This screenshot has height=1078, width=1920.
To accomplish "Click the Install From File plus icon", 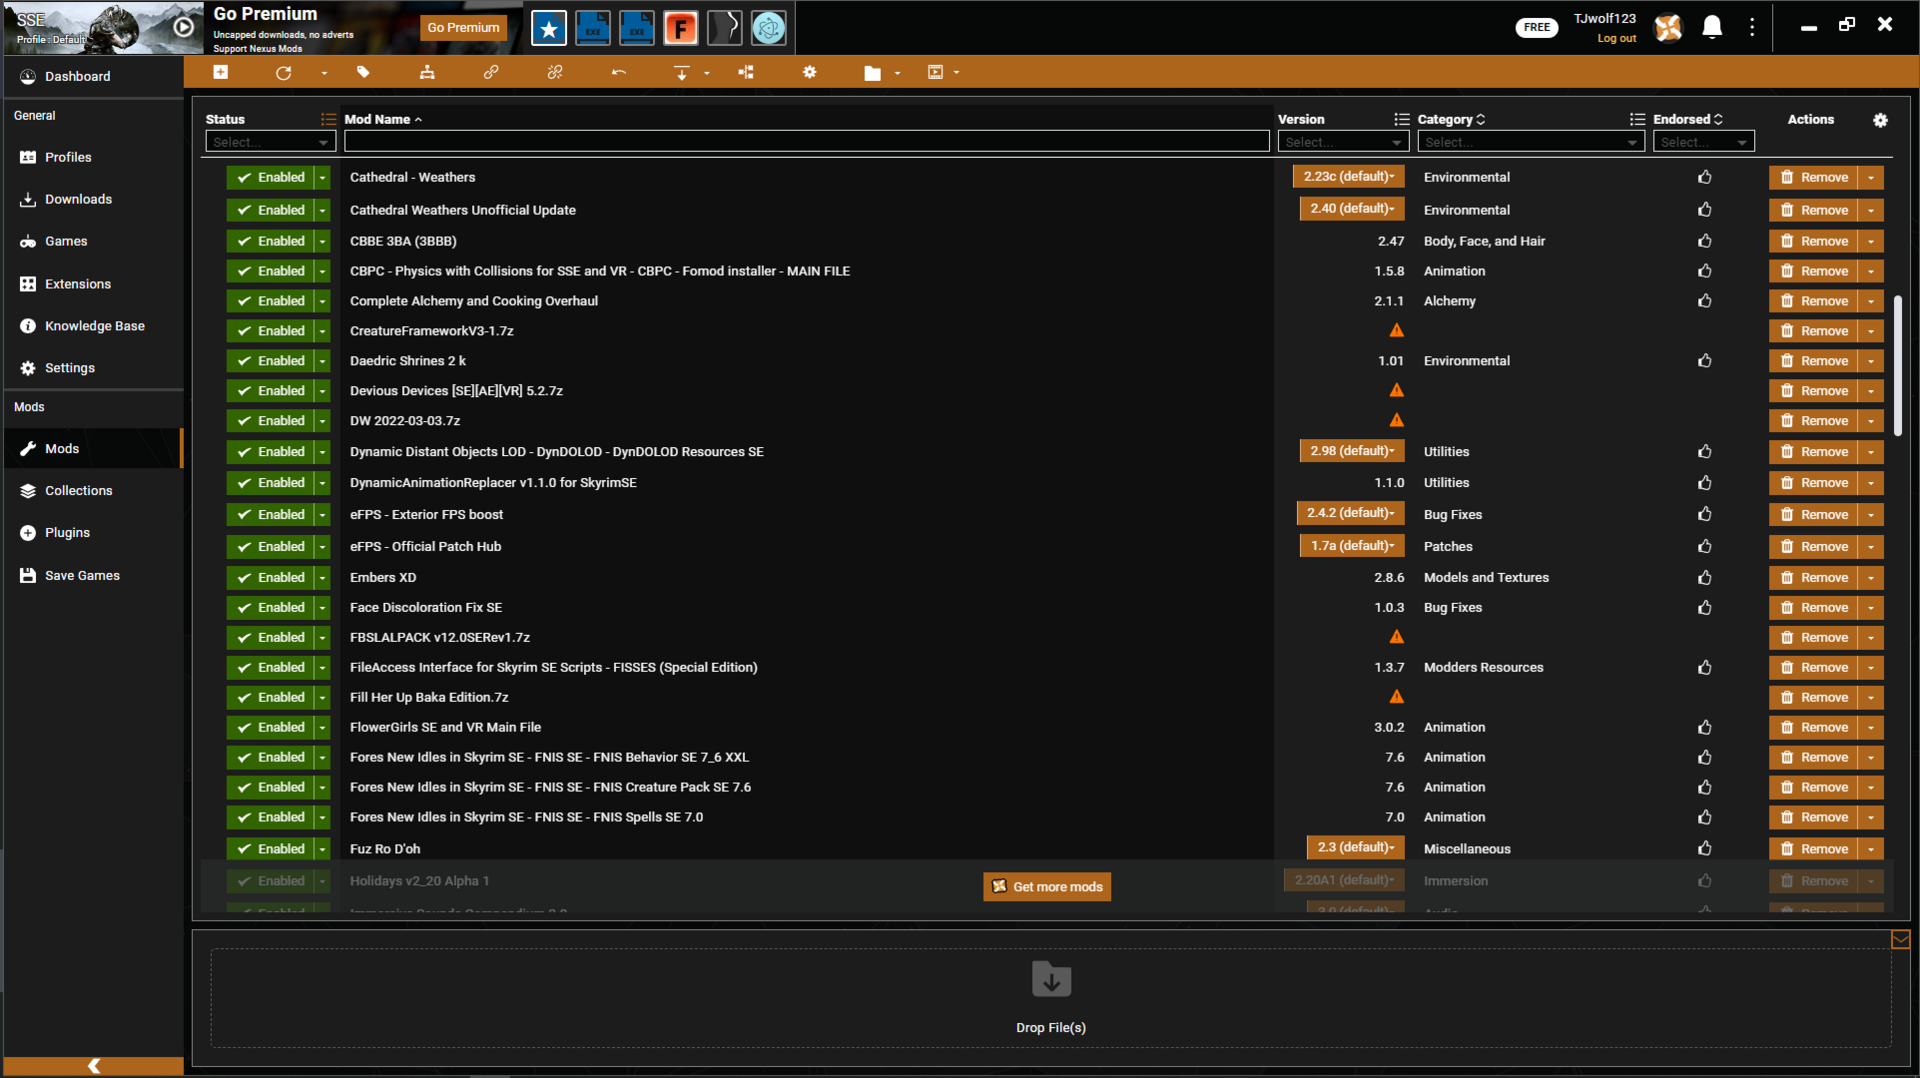I will 221,72.
